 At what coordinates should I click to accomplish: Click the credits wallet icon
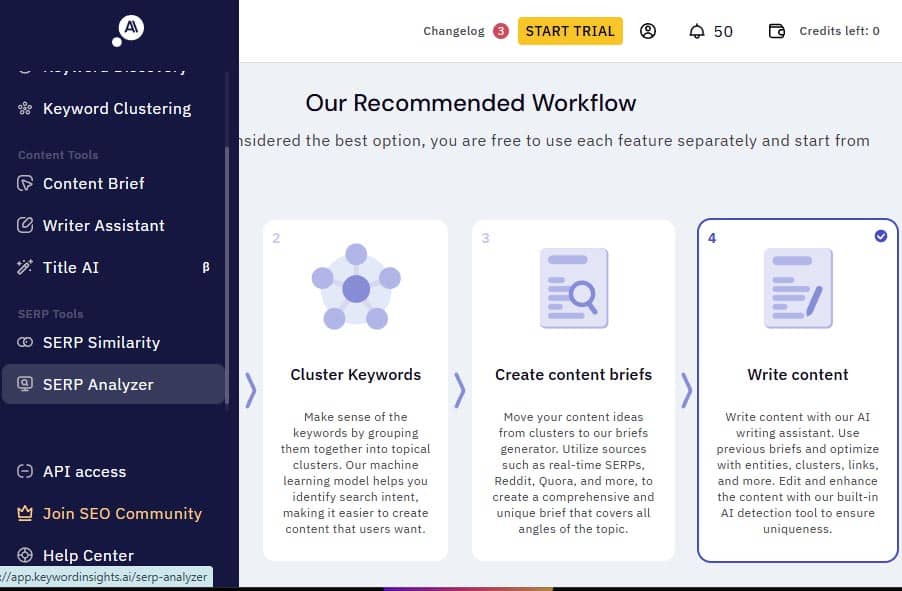(776, 31)
